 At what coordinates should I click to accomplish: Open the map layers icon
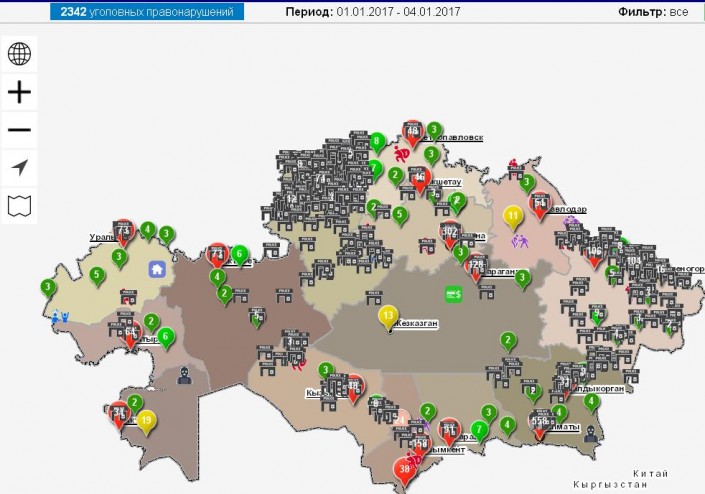20,206
